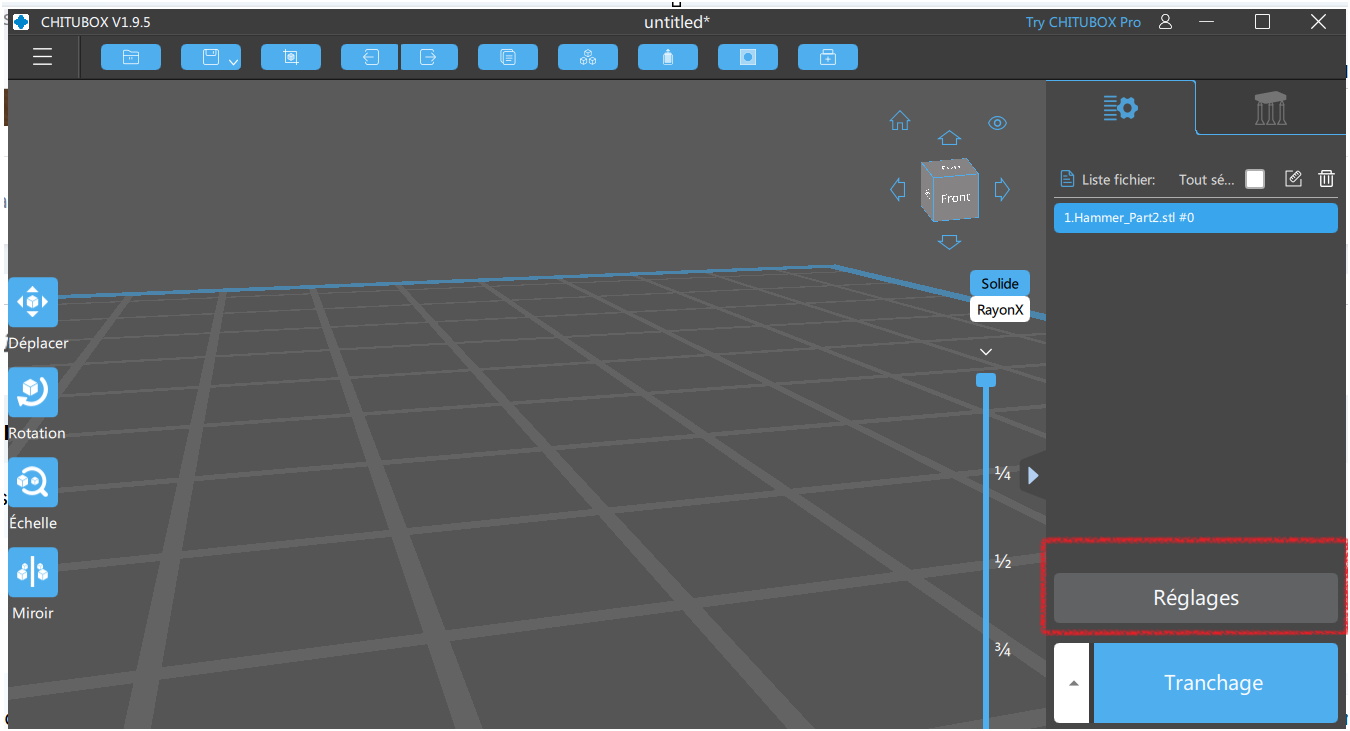The image size is (1350, 731).
Task: Open the Réglages settings button
Action: tap(1195, 598)
